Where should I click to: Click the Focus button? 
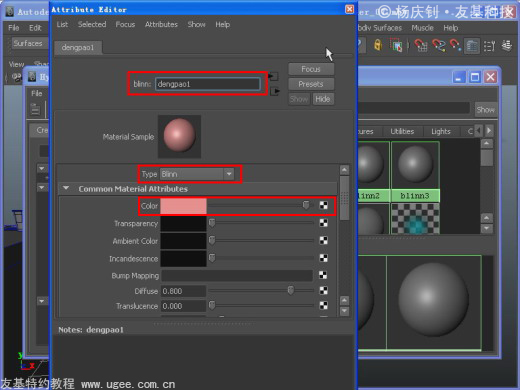pyautogui.click(x=311, y=69)
